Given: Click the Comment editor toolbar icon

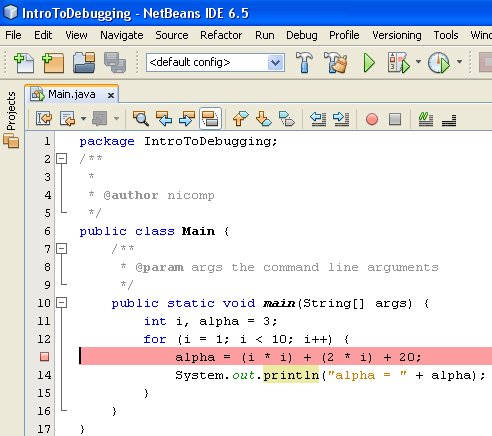Looking at the screenshot, I should click(426, 119).
